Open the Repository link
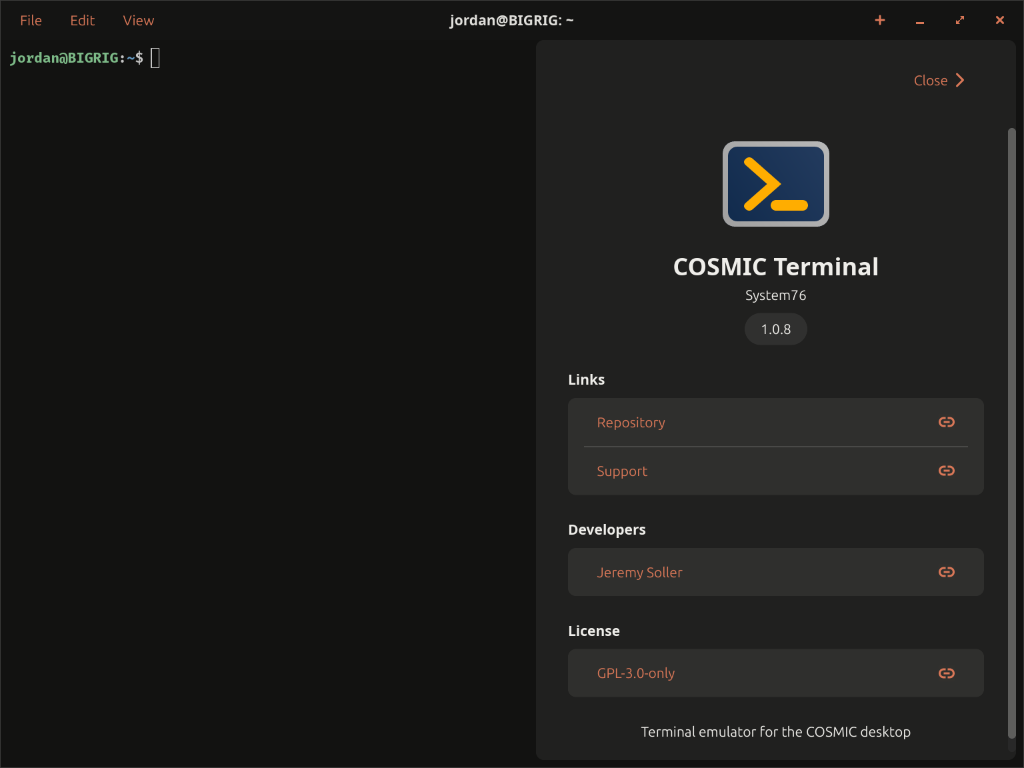The width and height of the screenshot is (1024, 768). coord(776,423)
